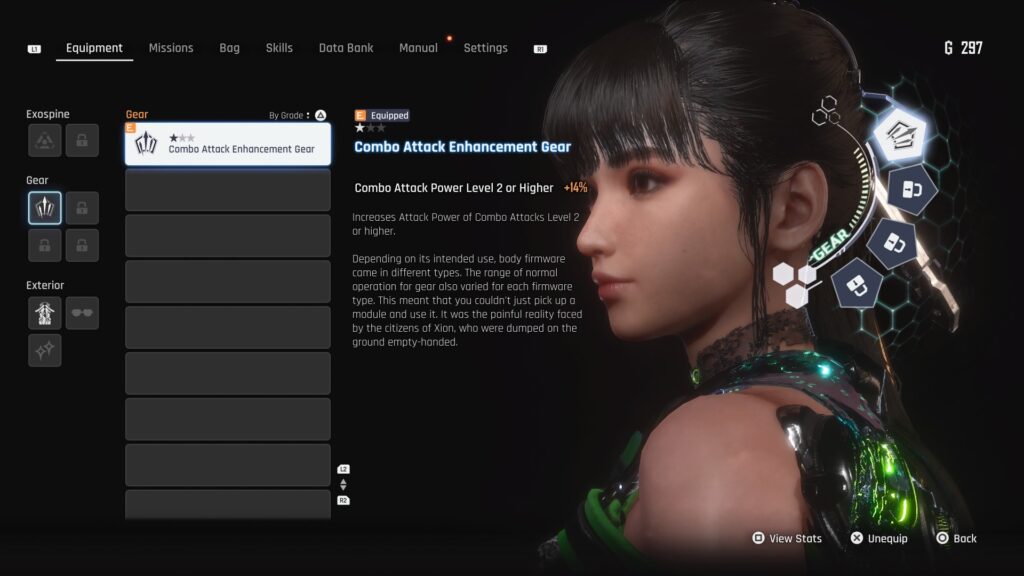Click the R2 scroll-down indicator
Screen dimensions: 1024x576
click(x=344, y=500)
